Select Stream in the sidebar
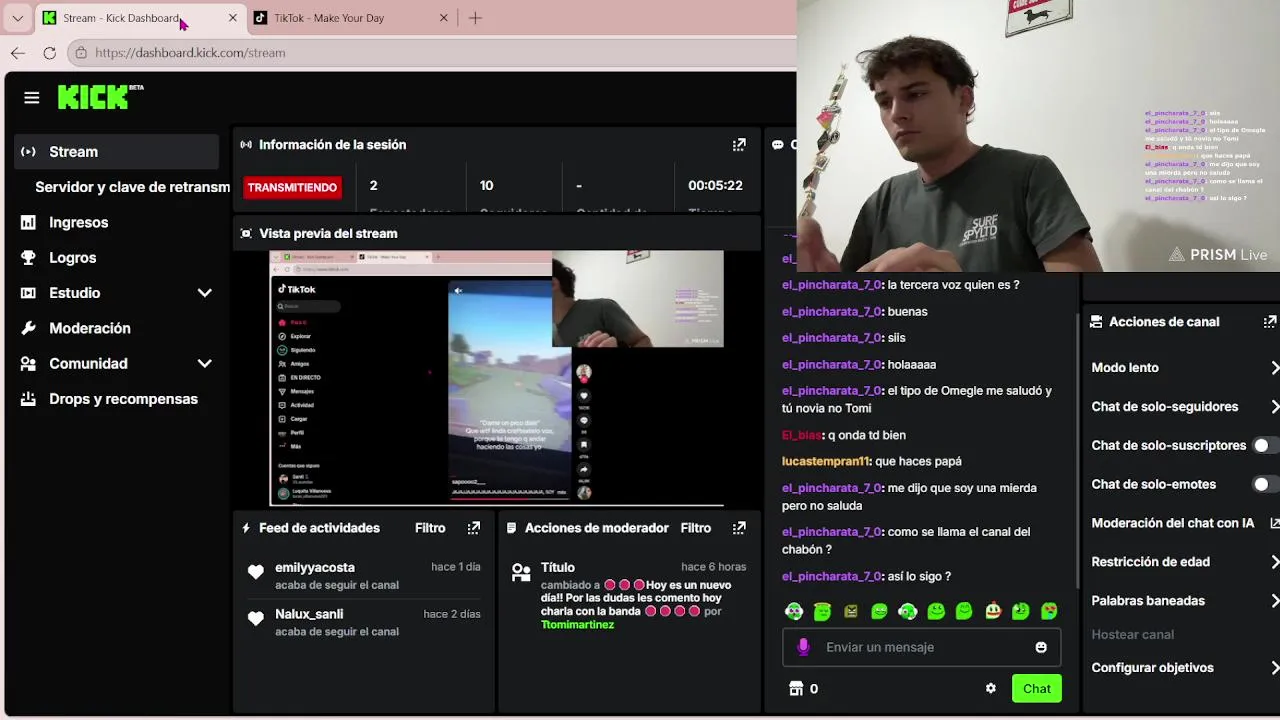This screenshot has height=720, width=1280. (x=116, y=152)
